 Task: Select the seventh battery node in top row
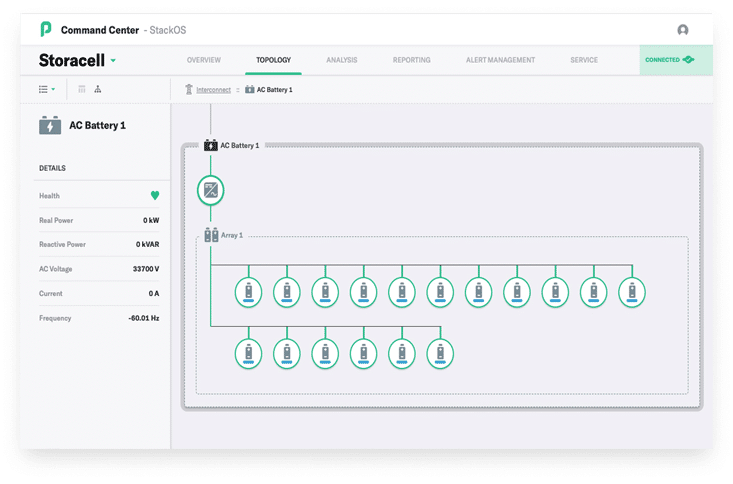point(479,292)
